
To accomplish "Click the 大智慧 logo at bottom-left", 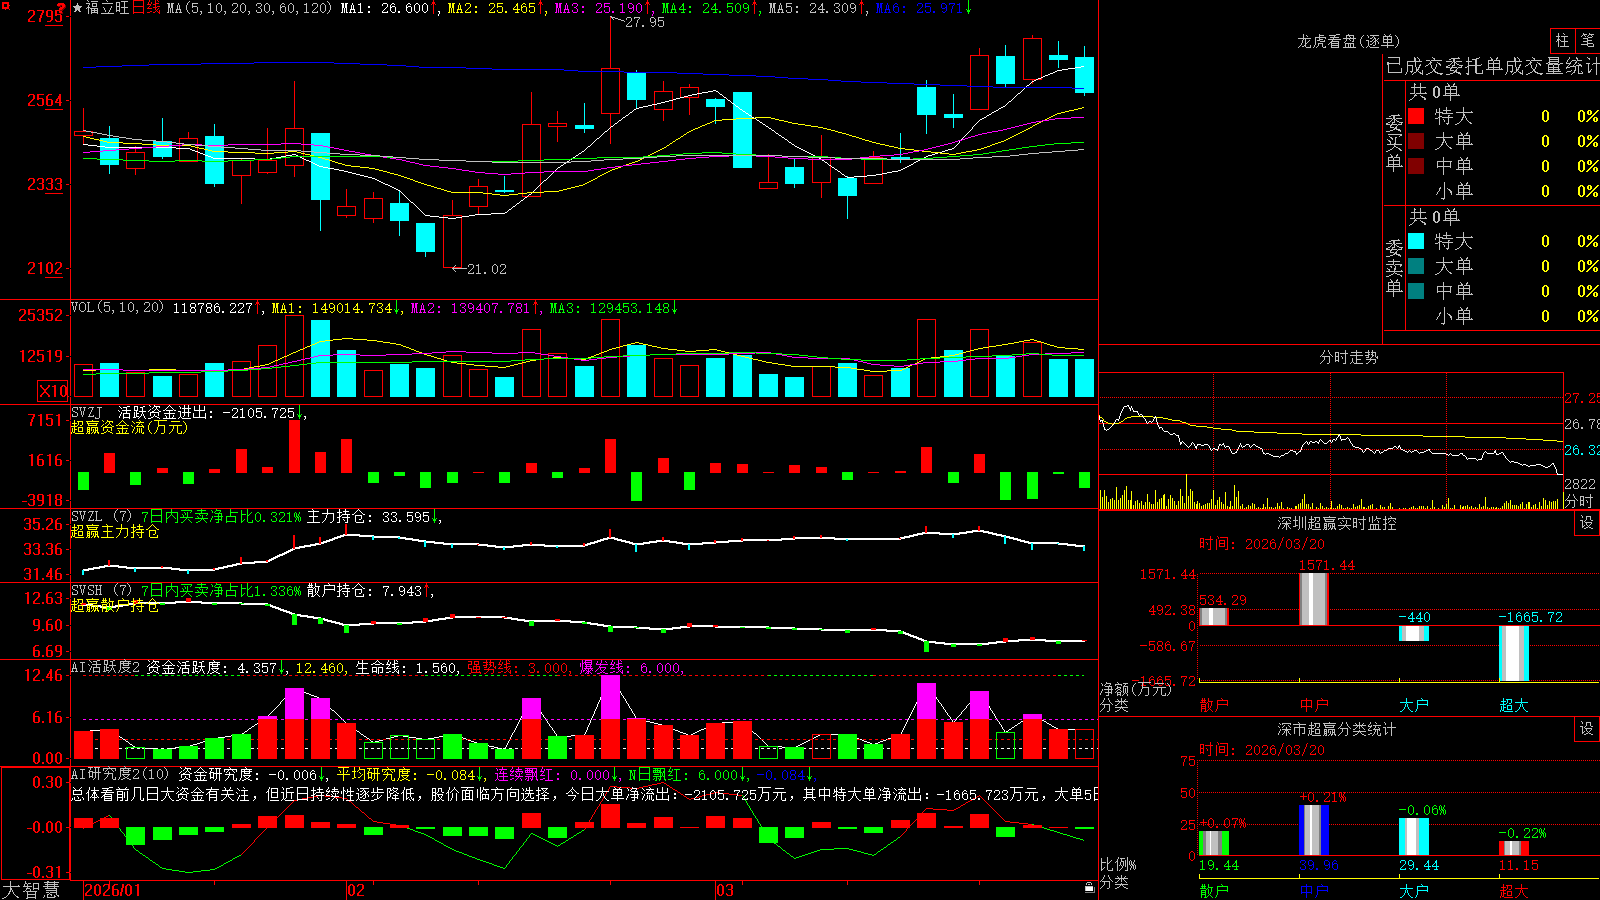I will click(x=31, y=889).
